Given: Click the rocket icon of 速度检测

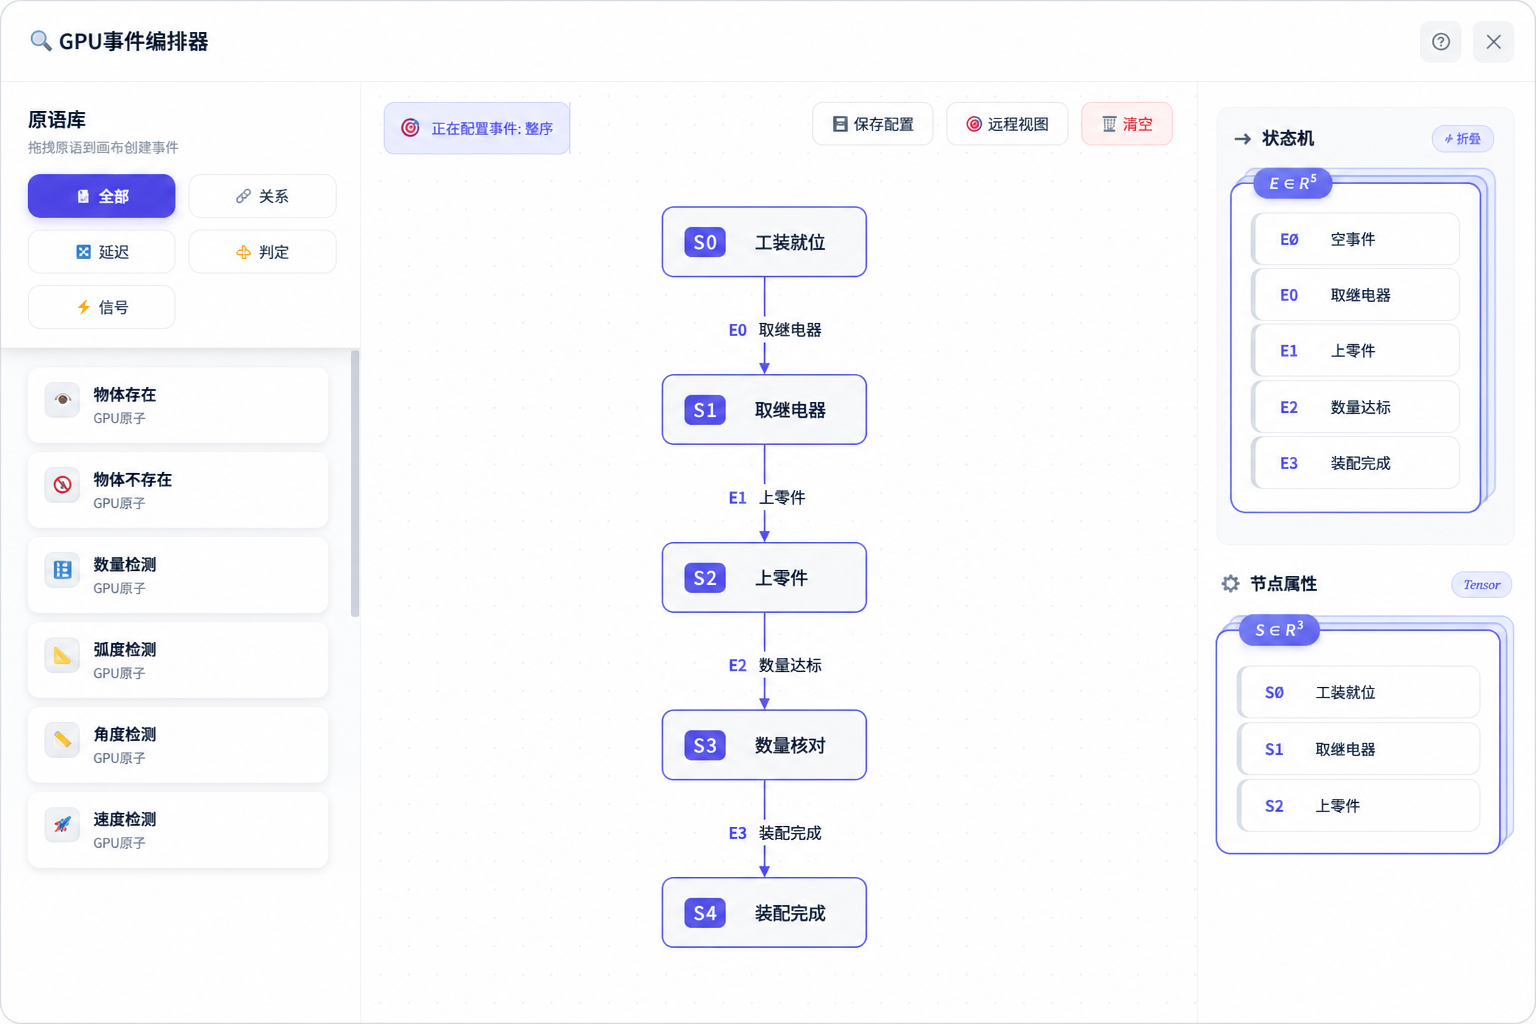Looking at the screenshot, I should [62, 825].
